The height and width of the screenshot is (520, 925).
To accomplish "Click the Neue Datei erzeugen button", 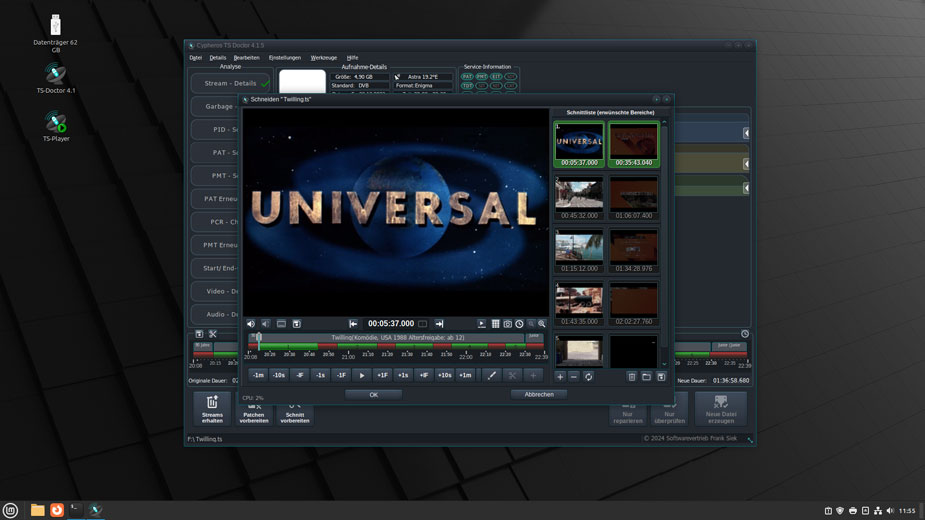I will pyautogui.click(x=720, y=408).
